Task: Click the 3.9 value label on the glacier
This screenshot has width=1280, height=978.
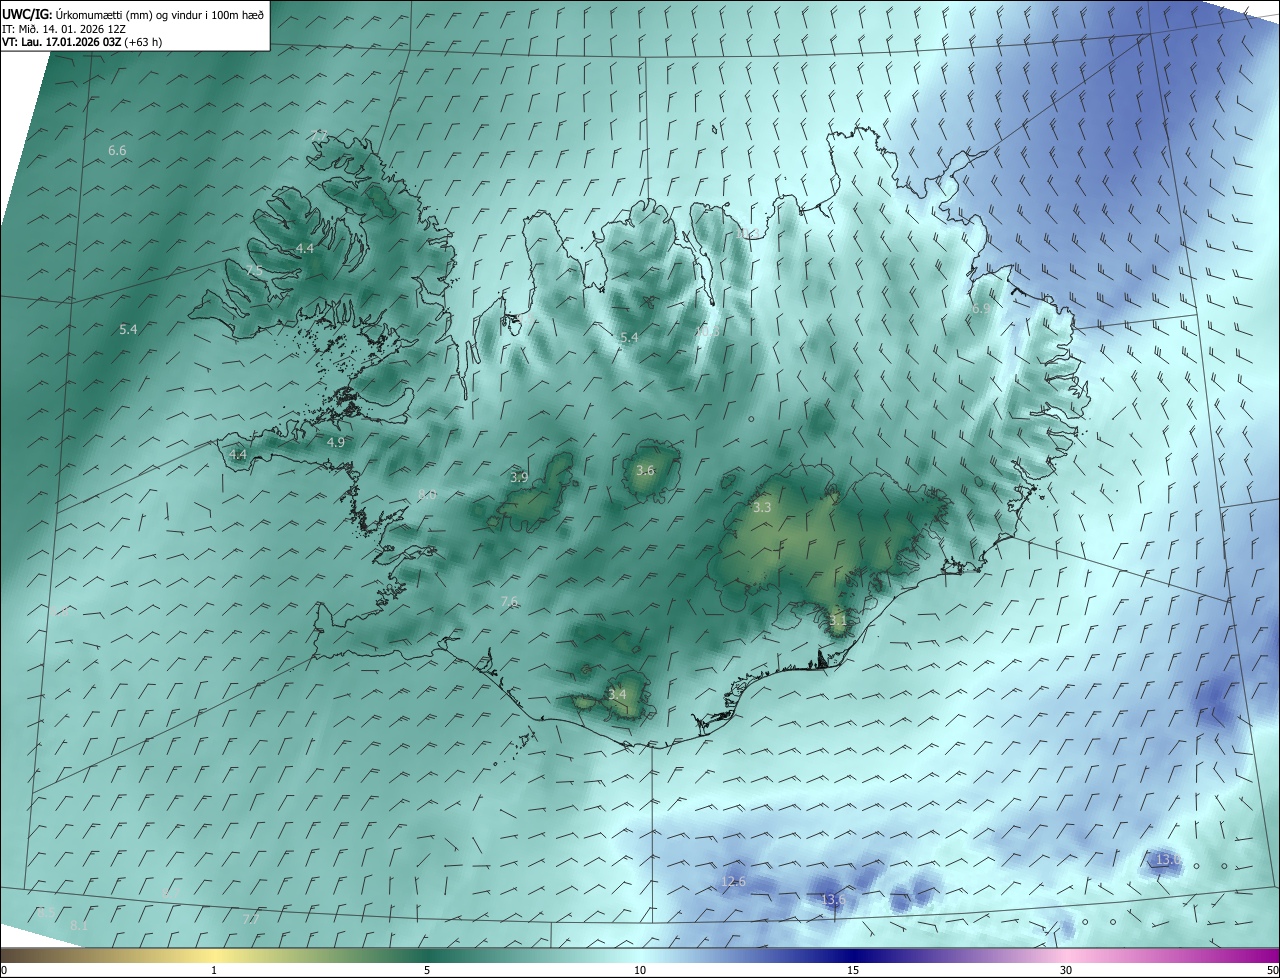Action: coord(519,477)
